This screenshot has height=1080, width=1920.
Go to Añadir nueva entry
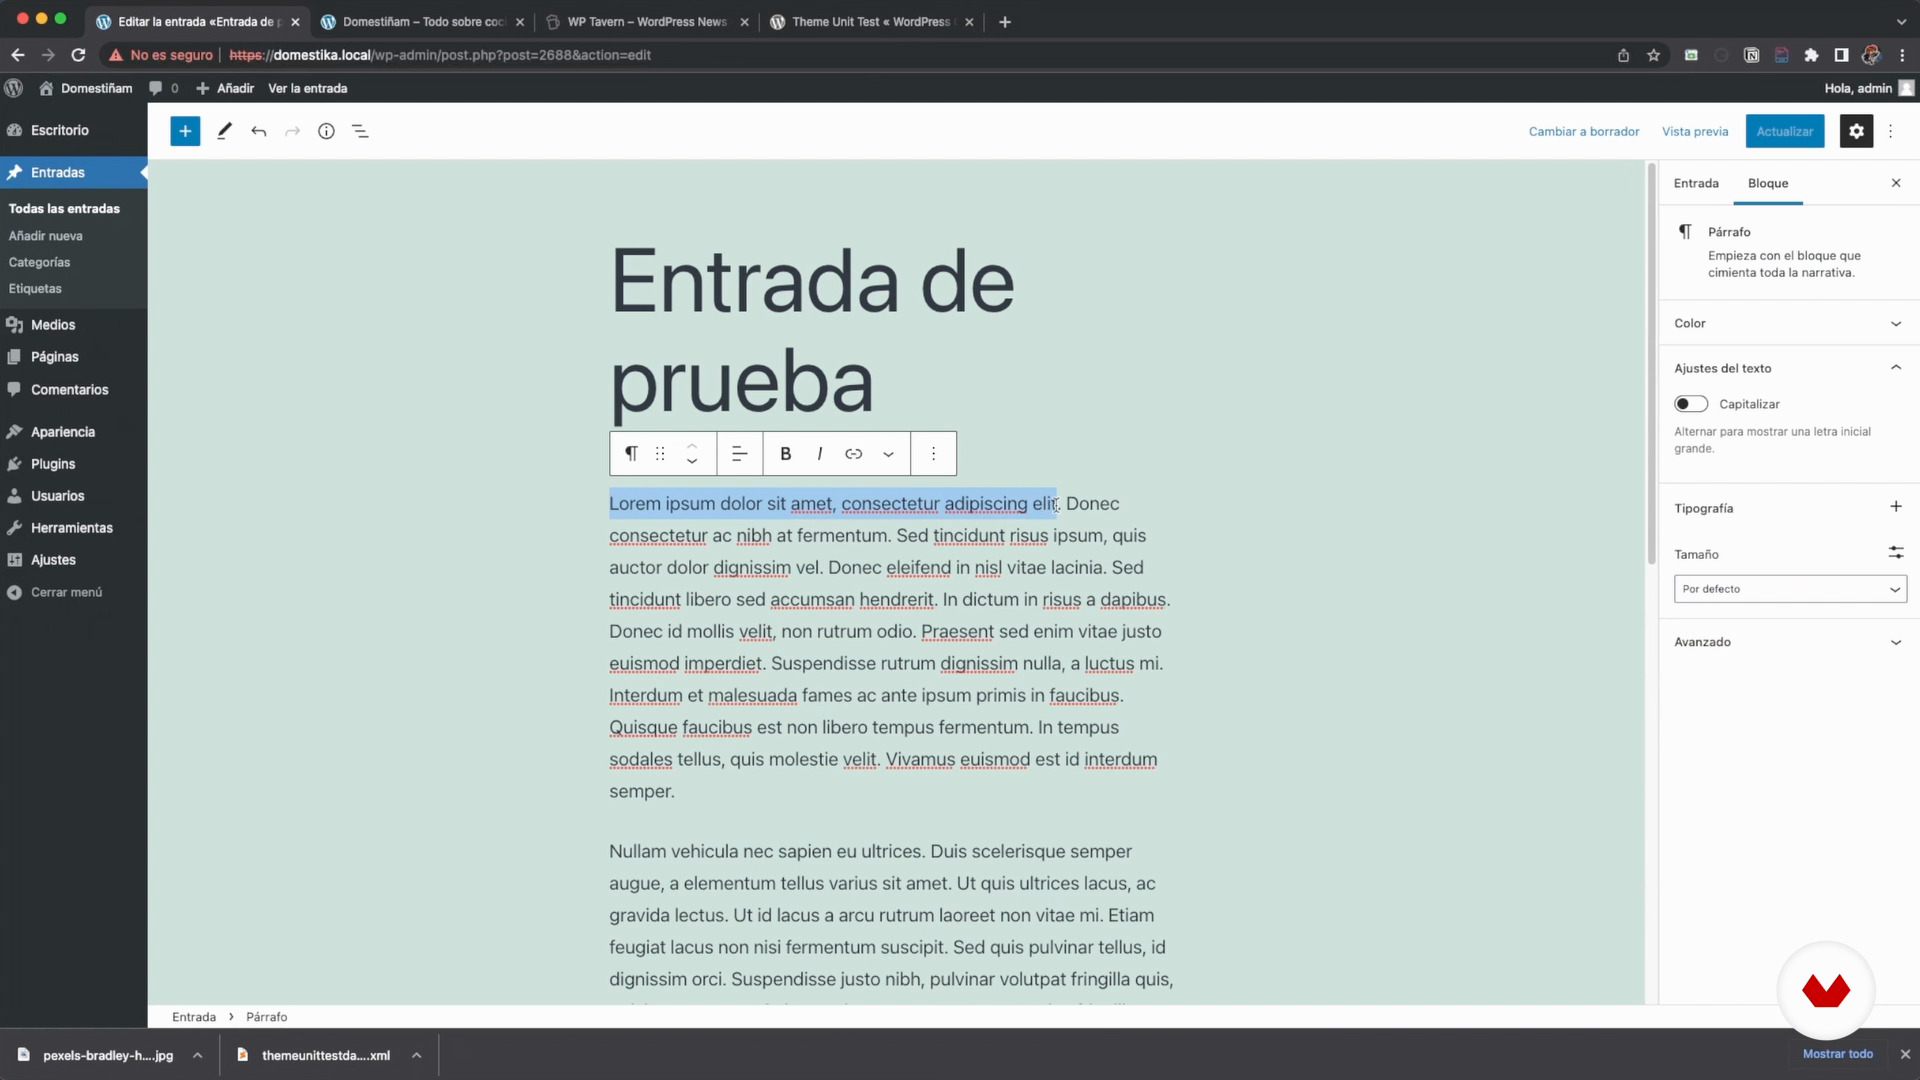(x=46, y=236)
